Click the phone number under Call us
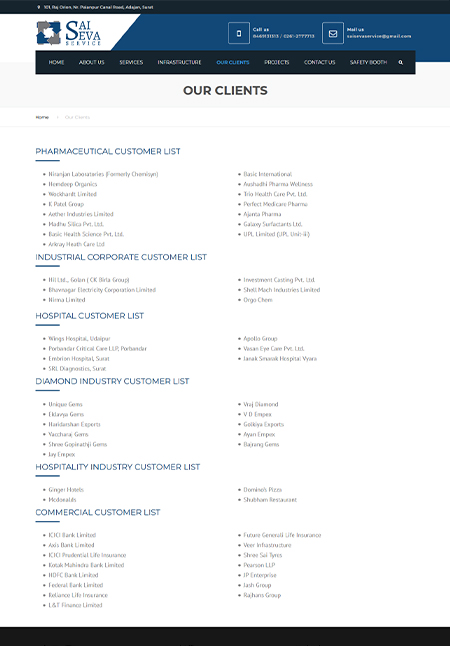Viewport: 450px width, 646px height. 284,36
